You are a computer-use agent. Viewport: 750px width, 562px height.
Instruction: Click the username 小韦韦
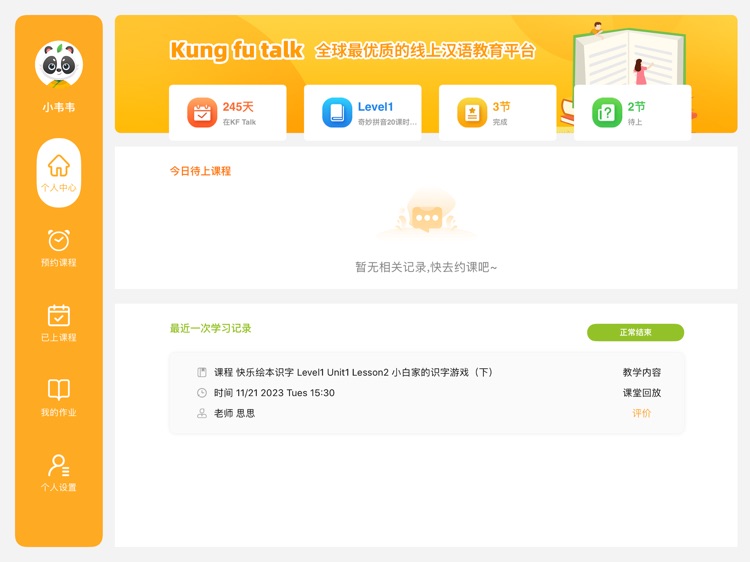point(59,107)
